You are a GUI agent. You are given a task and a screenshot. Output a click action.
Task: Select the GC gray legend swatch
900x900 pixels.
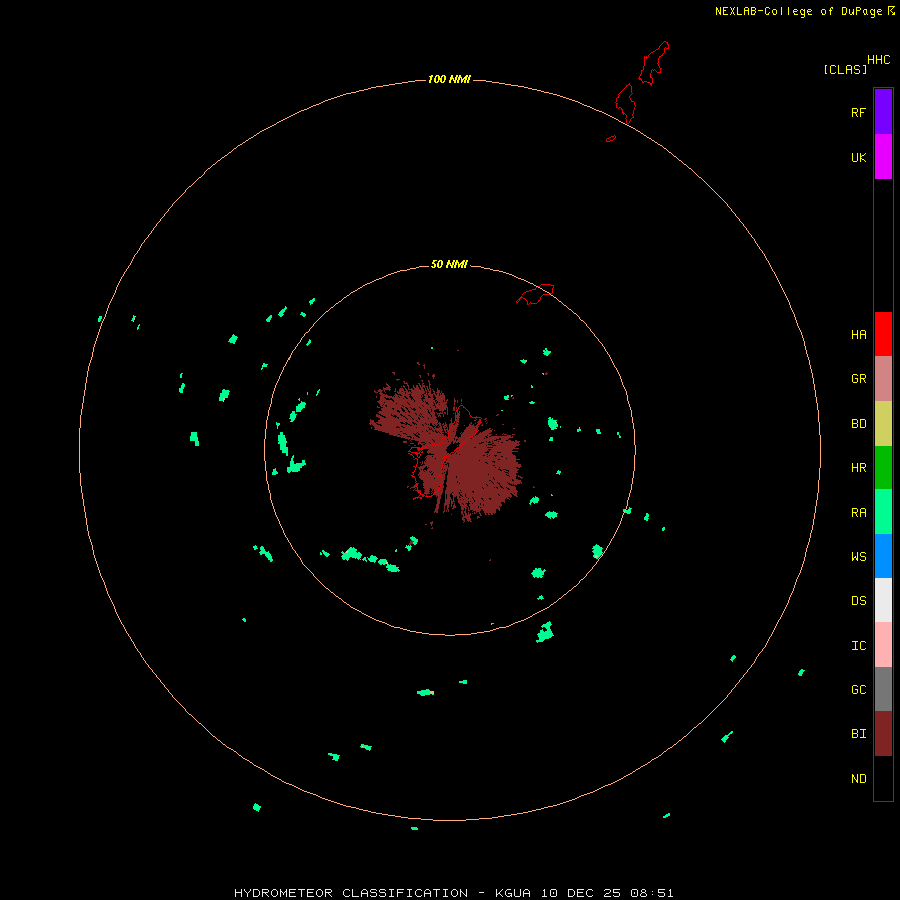883,689
